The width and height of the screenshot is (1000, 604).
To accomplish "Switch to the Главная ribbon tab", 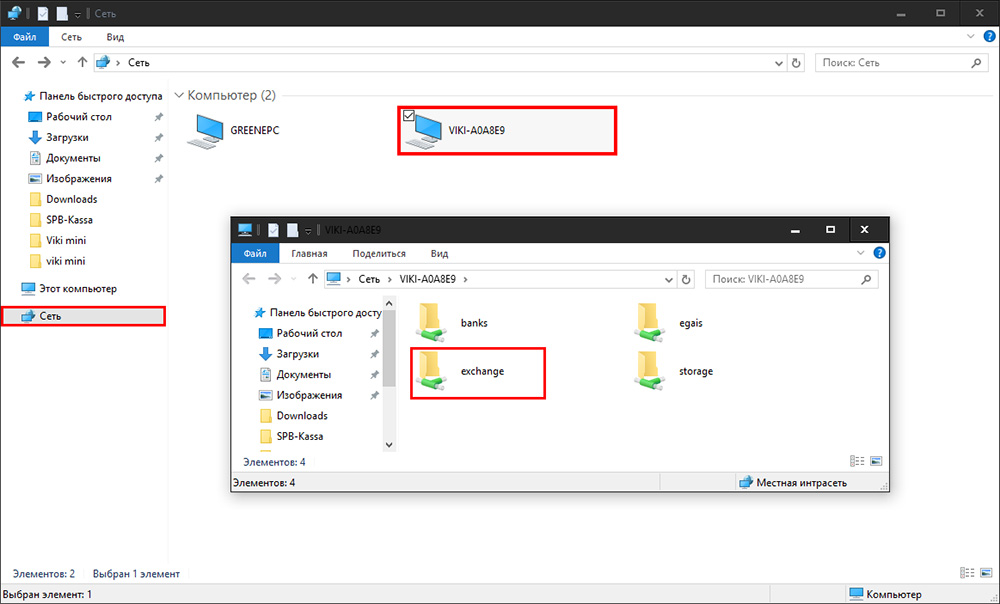I will click(x=309, y=253).
